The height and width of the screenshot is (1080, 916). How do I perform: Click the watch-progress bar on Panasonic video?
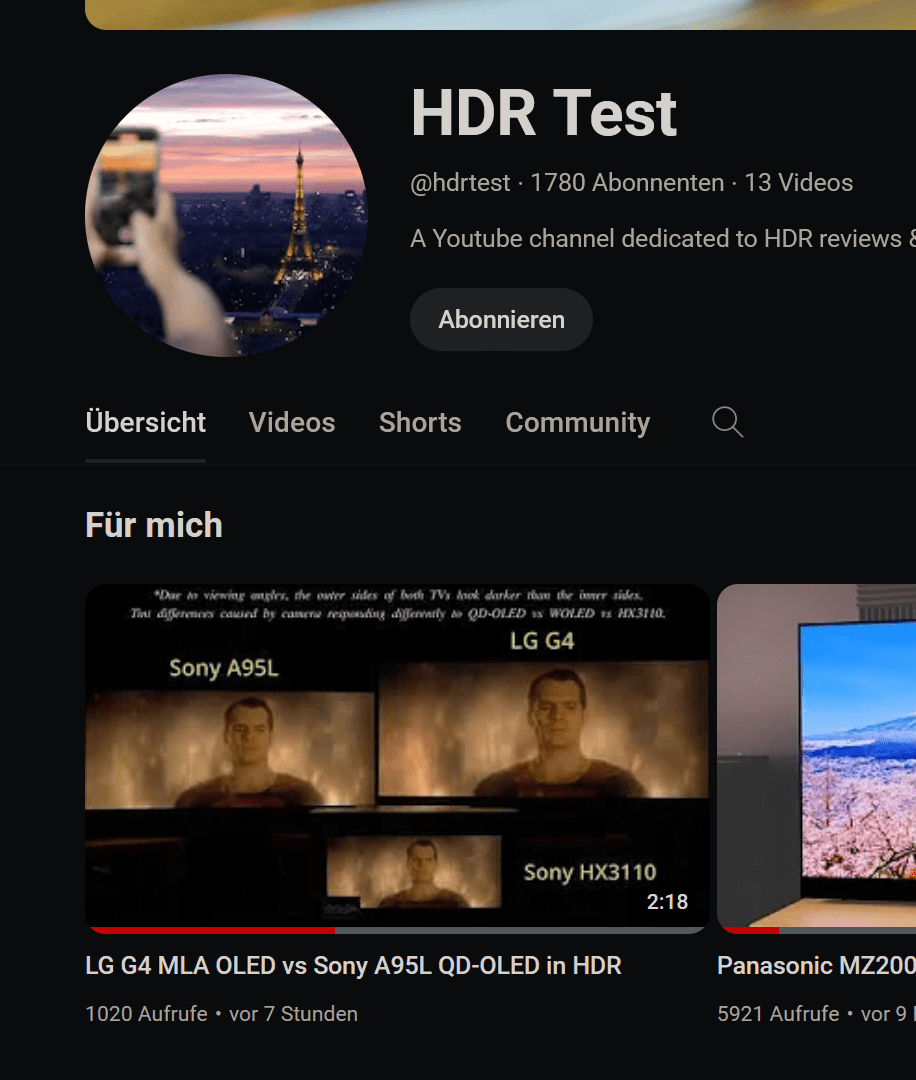(820, 931)
